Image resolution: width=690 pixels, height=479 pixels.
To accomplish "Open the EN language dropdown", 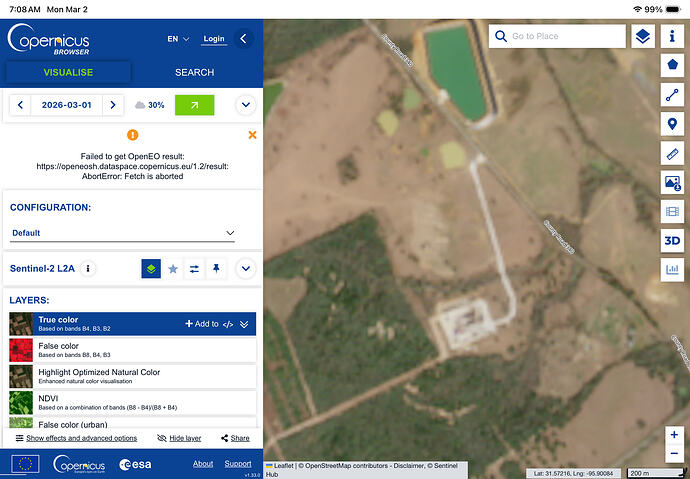I will [178, 39].
